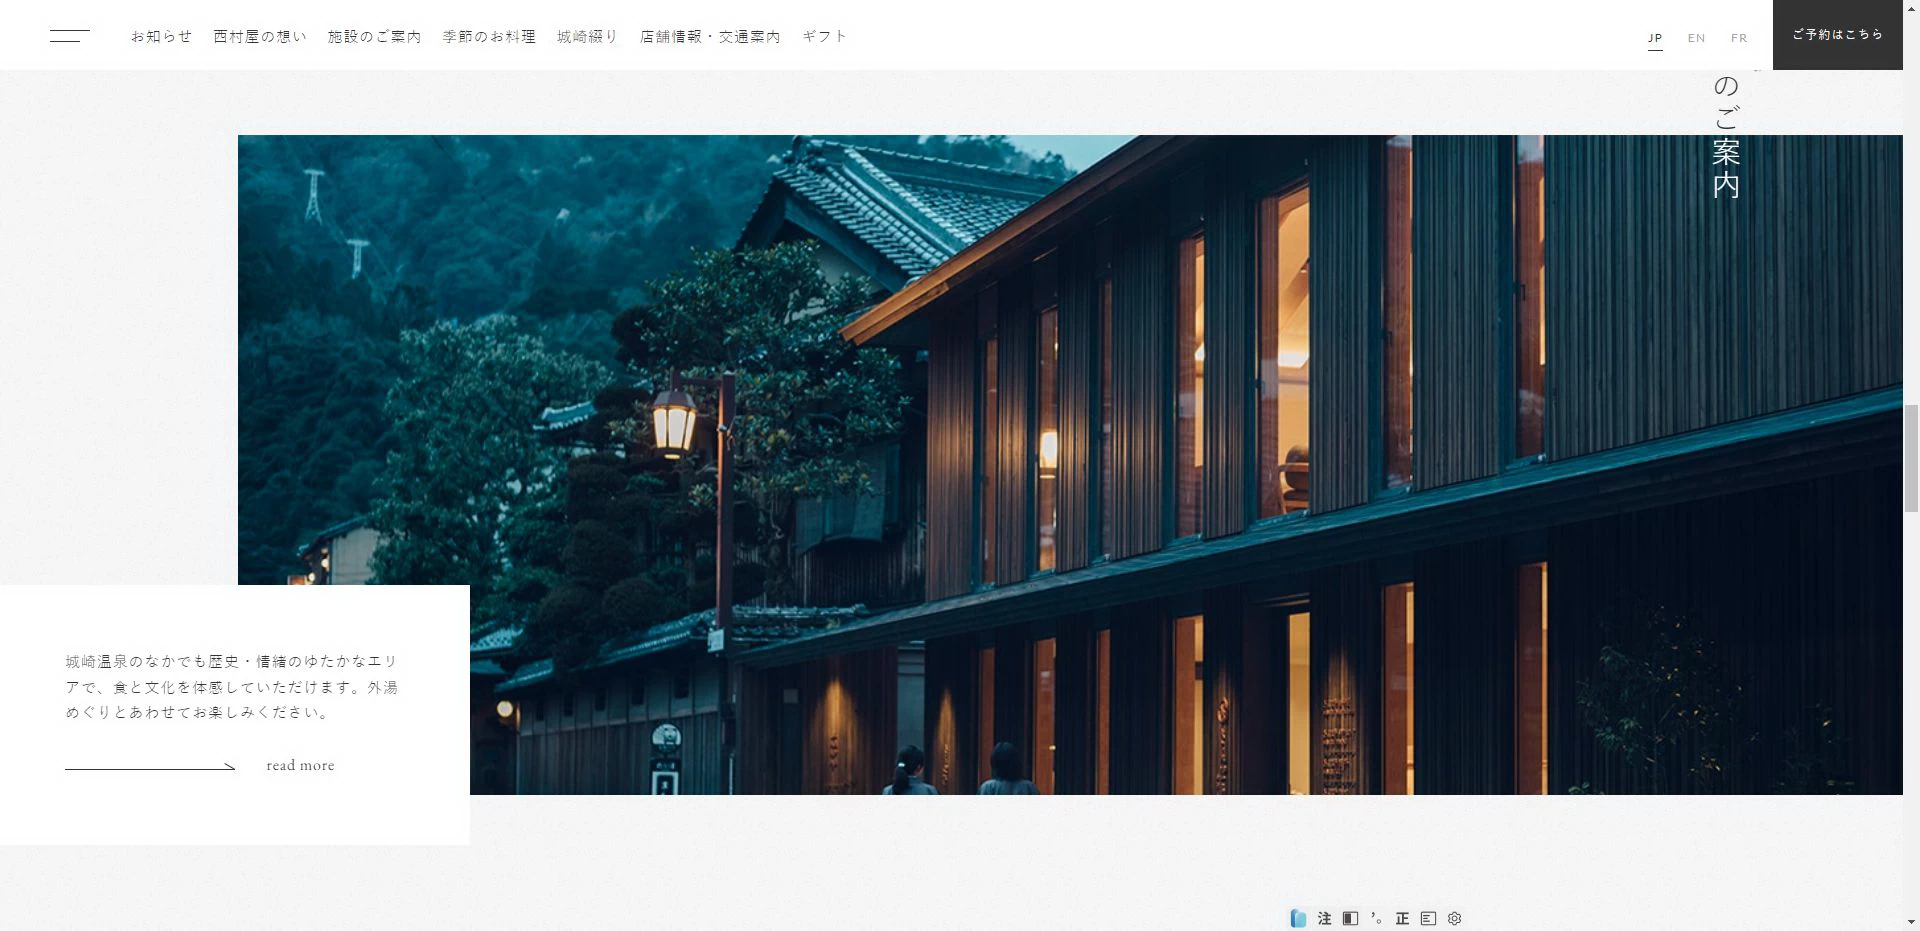Open the 城崎綴り navigation link
This screenshot has height=931, width=1920.
click(587, 36)
